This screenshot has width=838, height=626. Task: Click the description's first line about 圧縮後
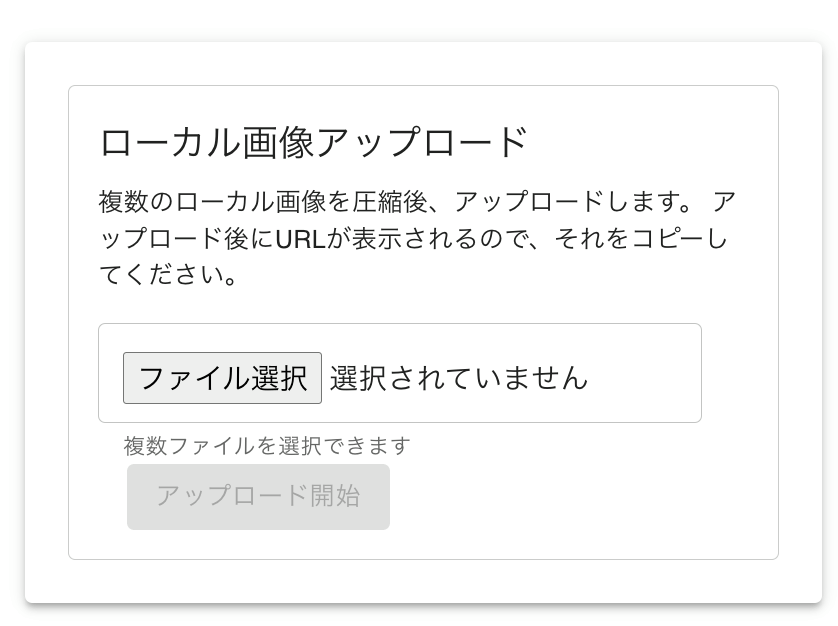[400, 203]
